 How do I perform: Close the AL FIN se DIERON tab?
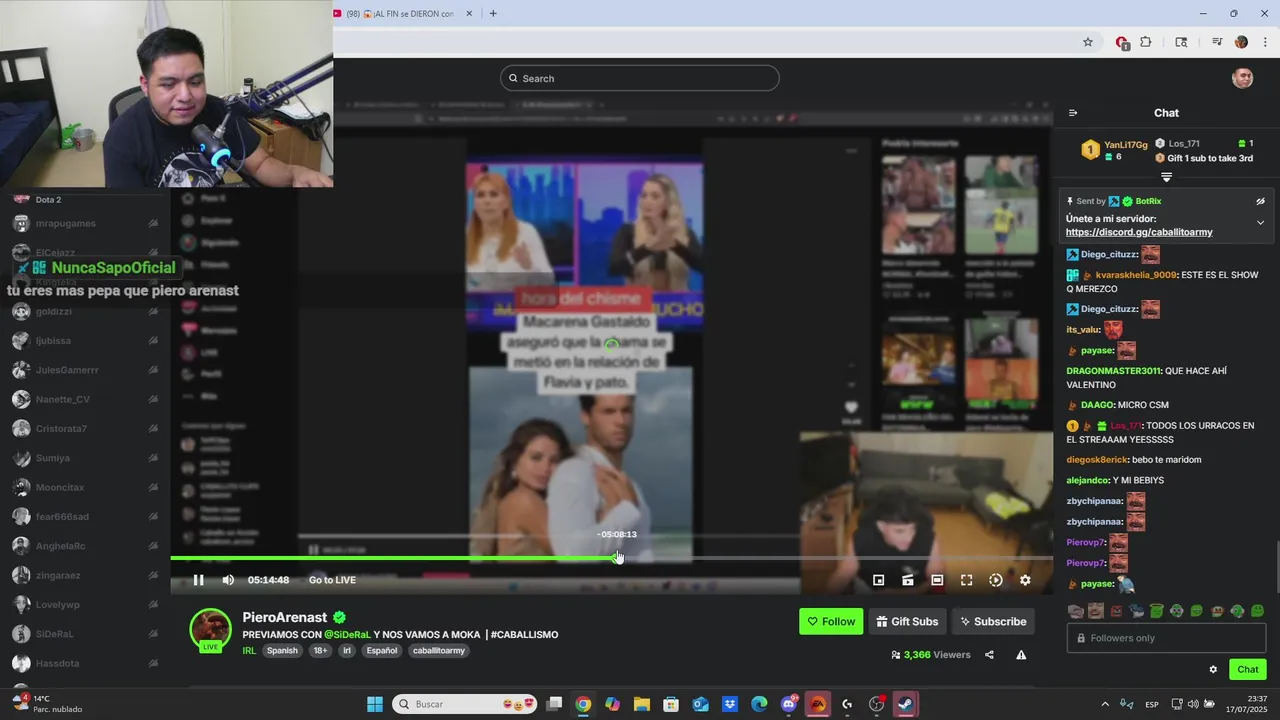point(469,13)
